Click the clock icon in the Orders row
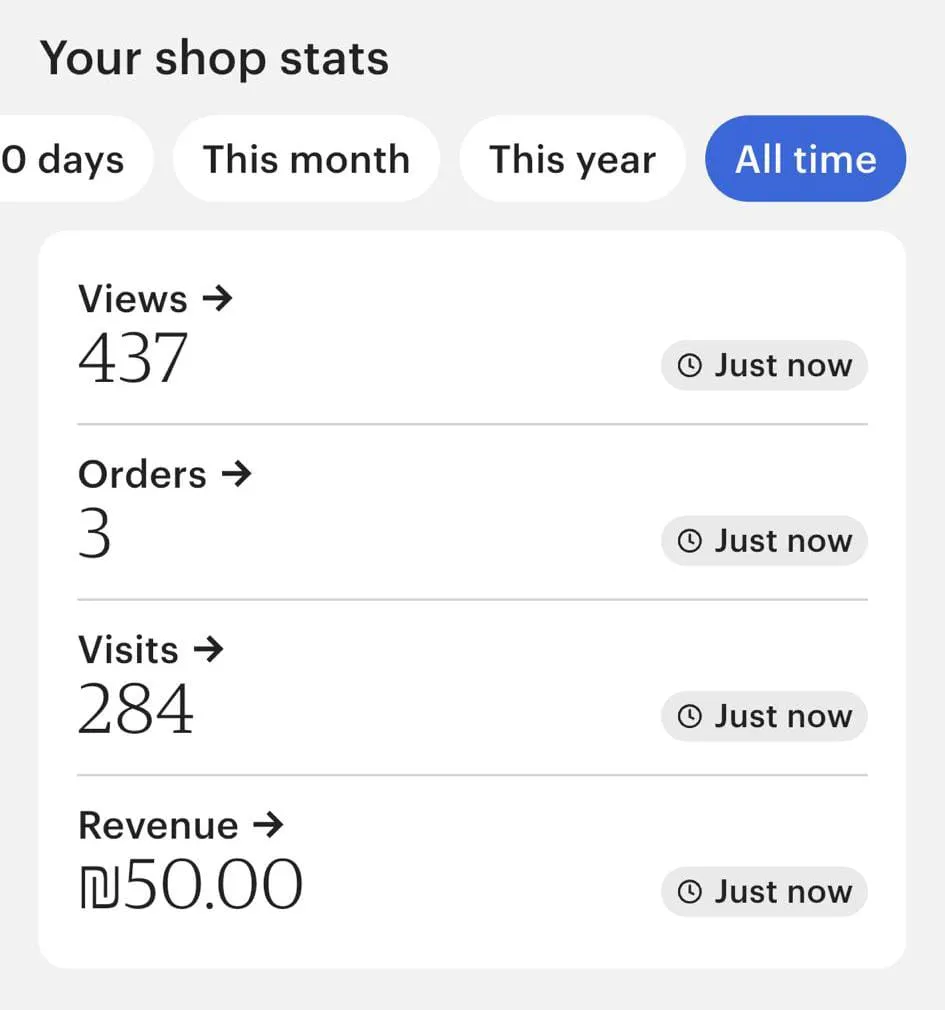Viewport: 945px width, 1010px height. pyautogui.click(x=689, y=541)
